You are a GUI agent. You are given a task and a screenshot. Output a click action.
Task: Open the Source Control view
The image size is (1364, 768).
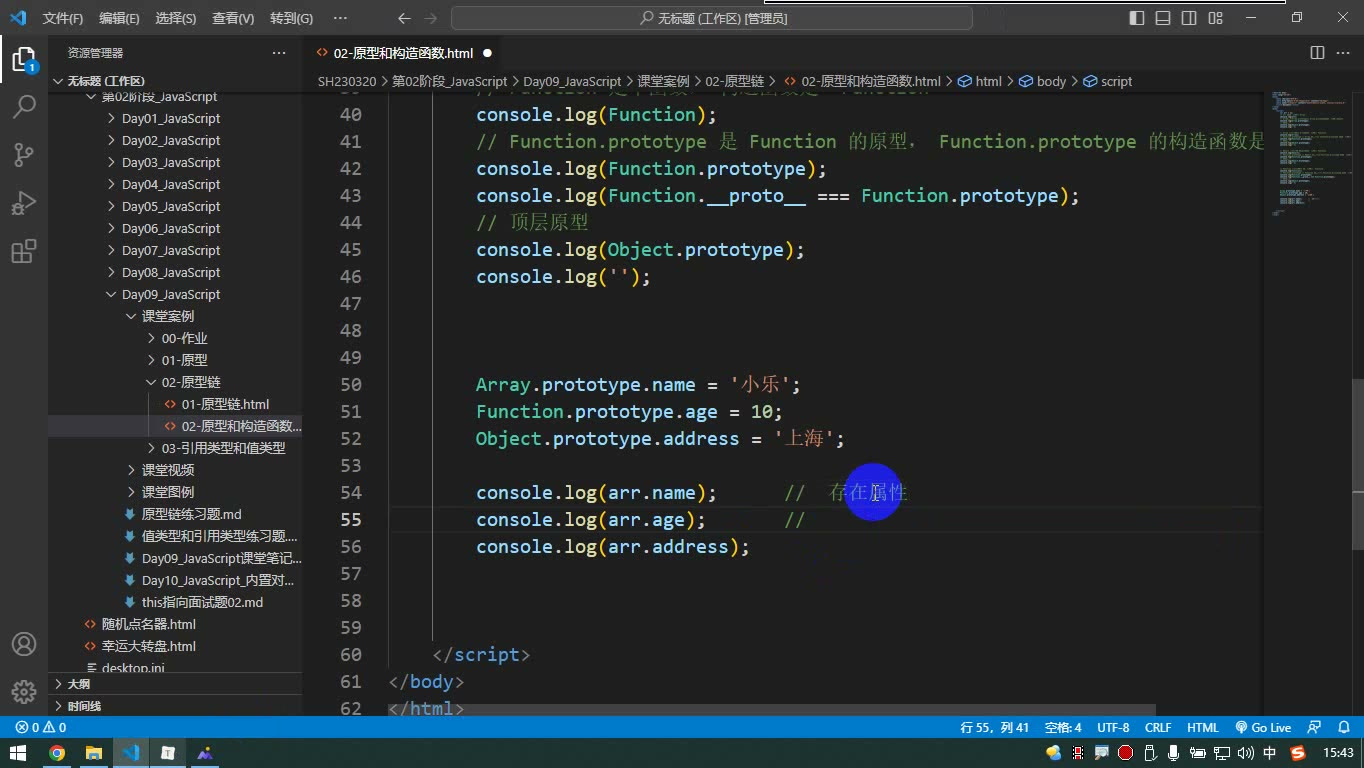coord(24,154)
